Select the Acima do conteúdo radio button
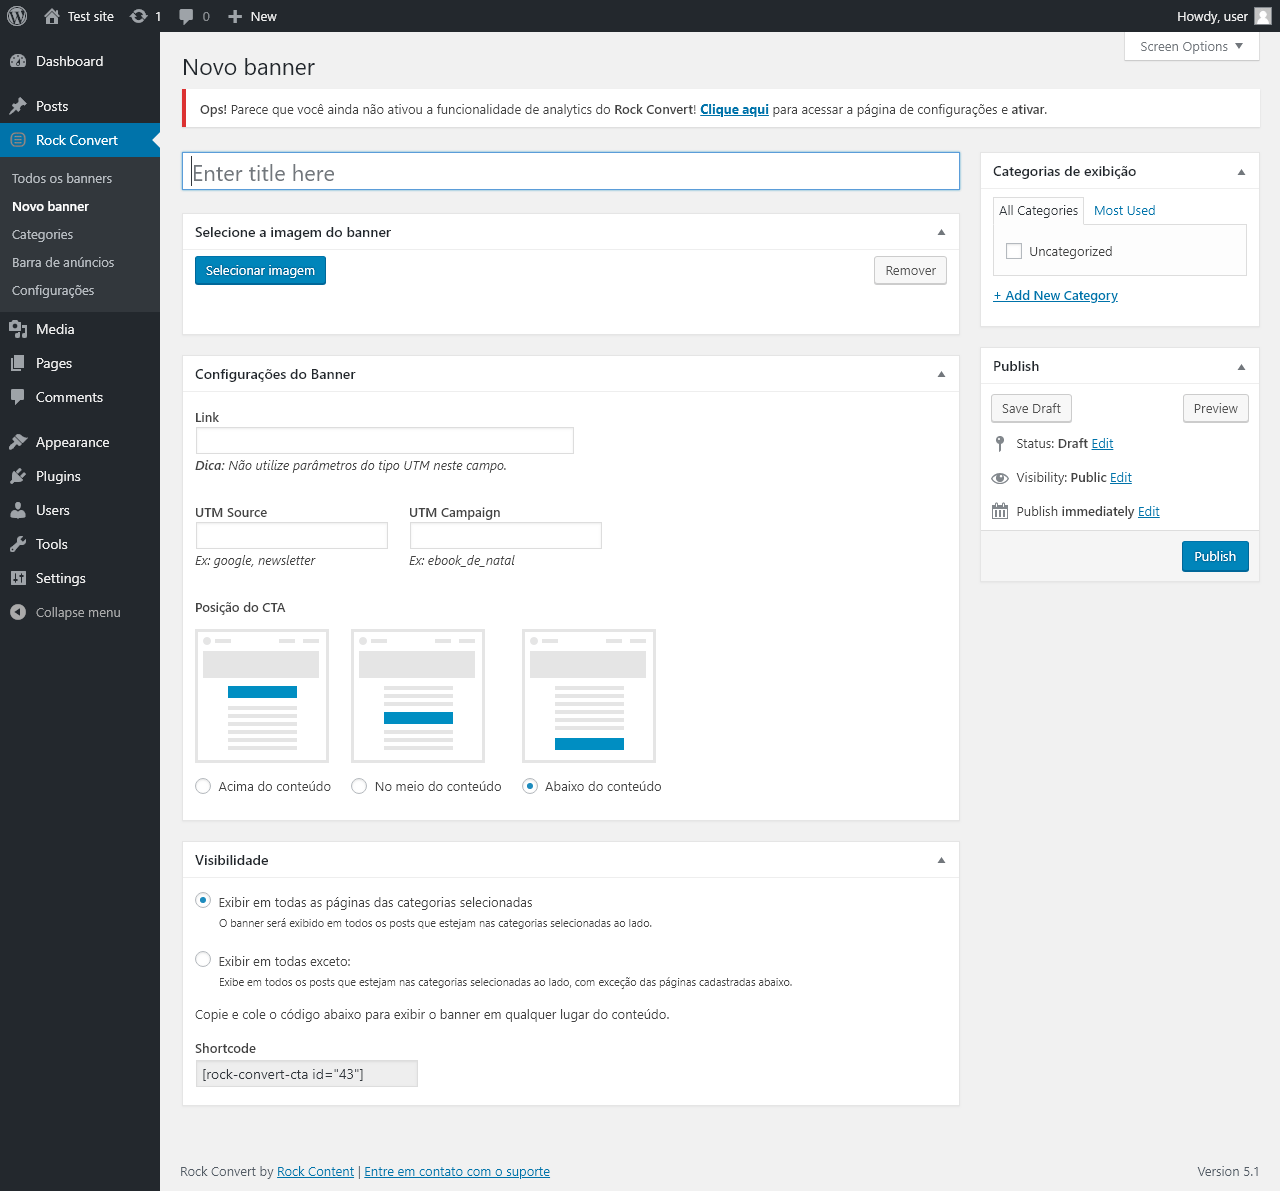1280x1191 pixels. [203, 786]
